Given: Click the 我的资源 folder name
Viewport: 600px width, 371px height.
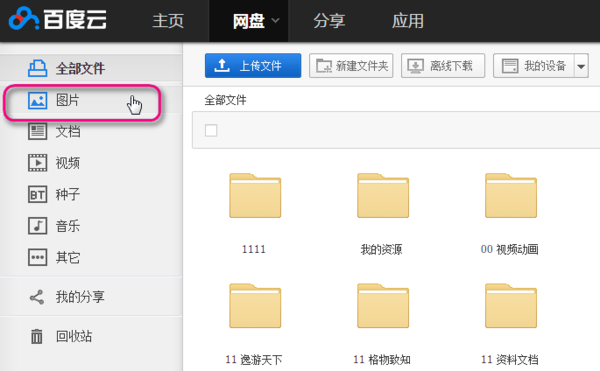Looking at the screenshot, I should 382,250.
